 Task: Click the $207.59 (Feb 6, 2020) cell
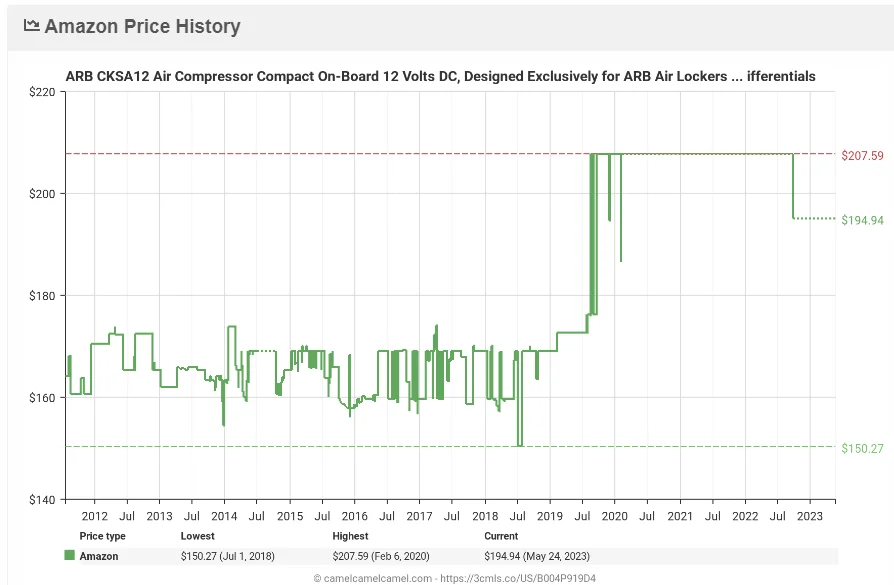[381, 556]
